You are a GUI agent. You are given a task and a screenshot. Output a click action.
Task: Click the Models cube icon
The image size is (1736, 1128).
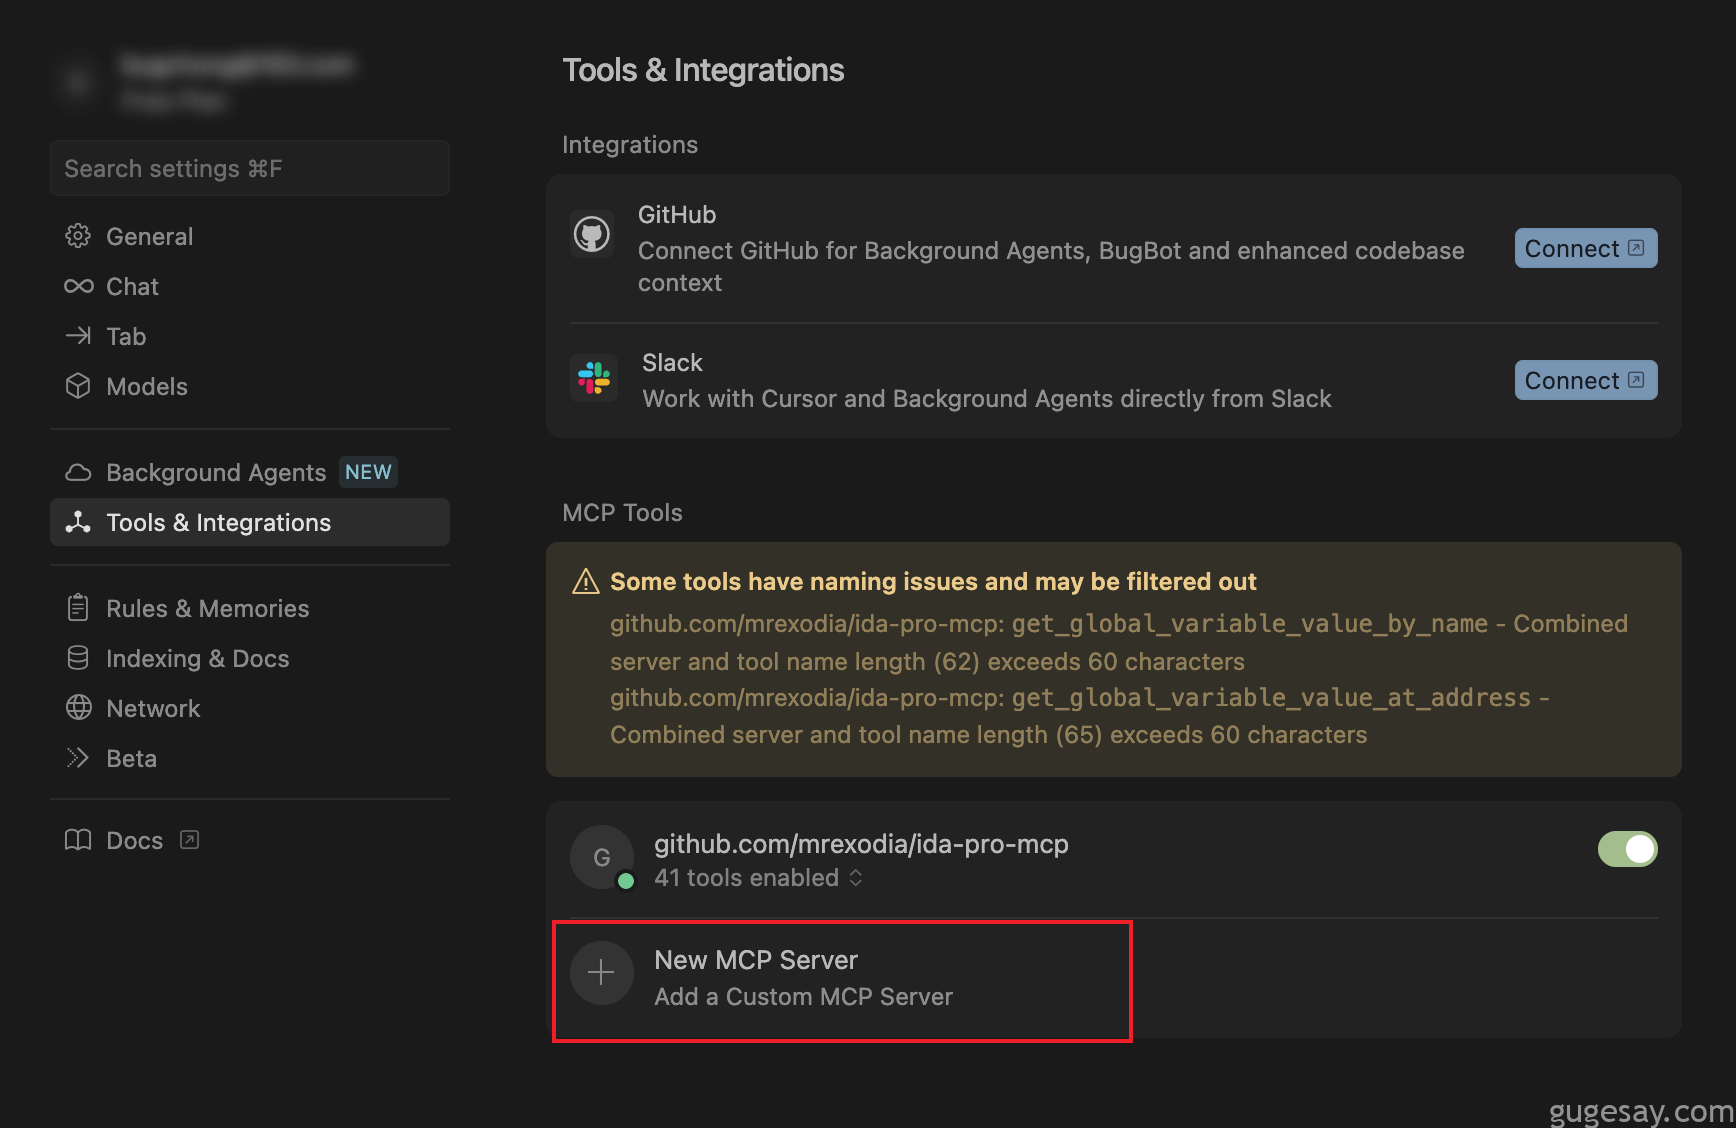coord(78,386)
